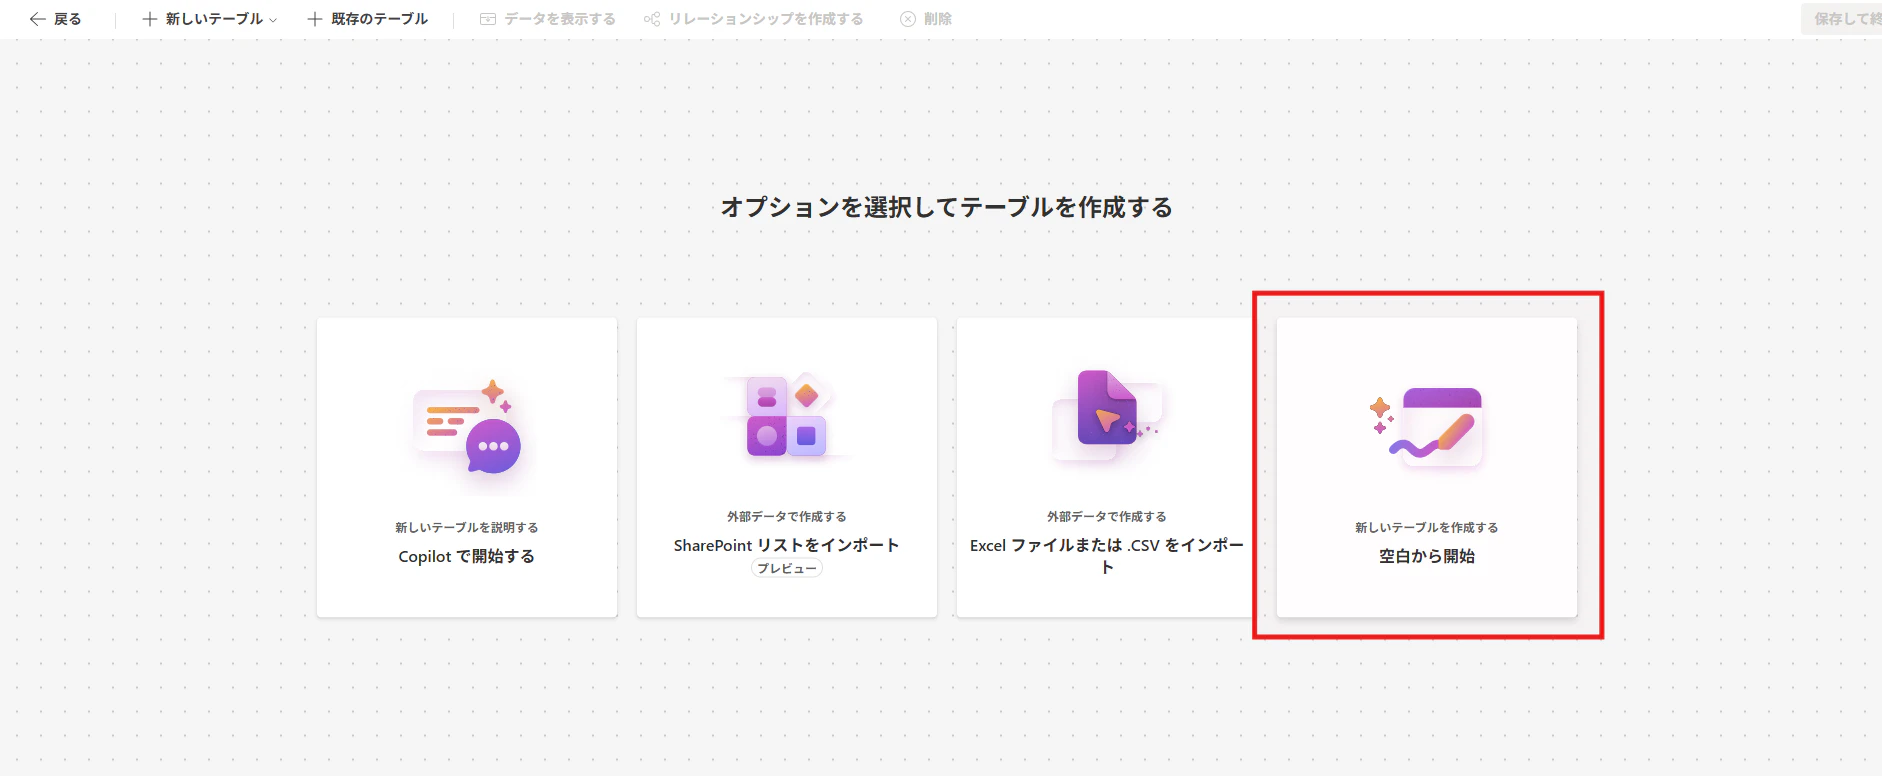
Task: Click データを表示する toolbar item
Action: [548, 19]
